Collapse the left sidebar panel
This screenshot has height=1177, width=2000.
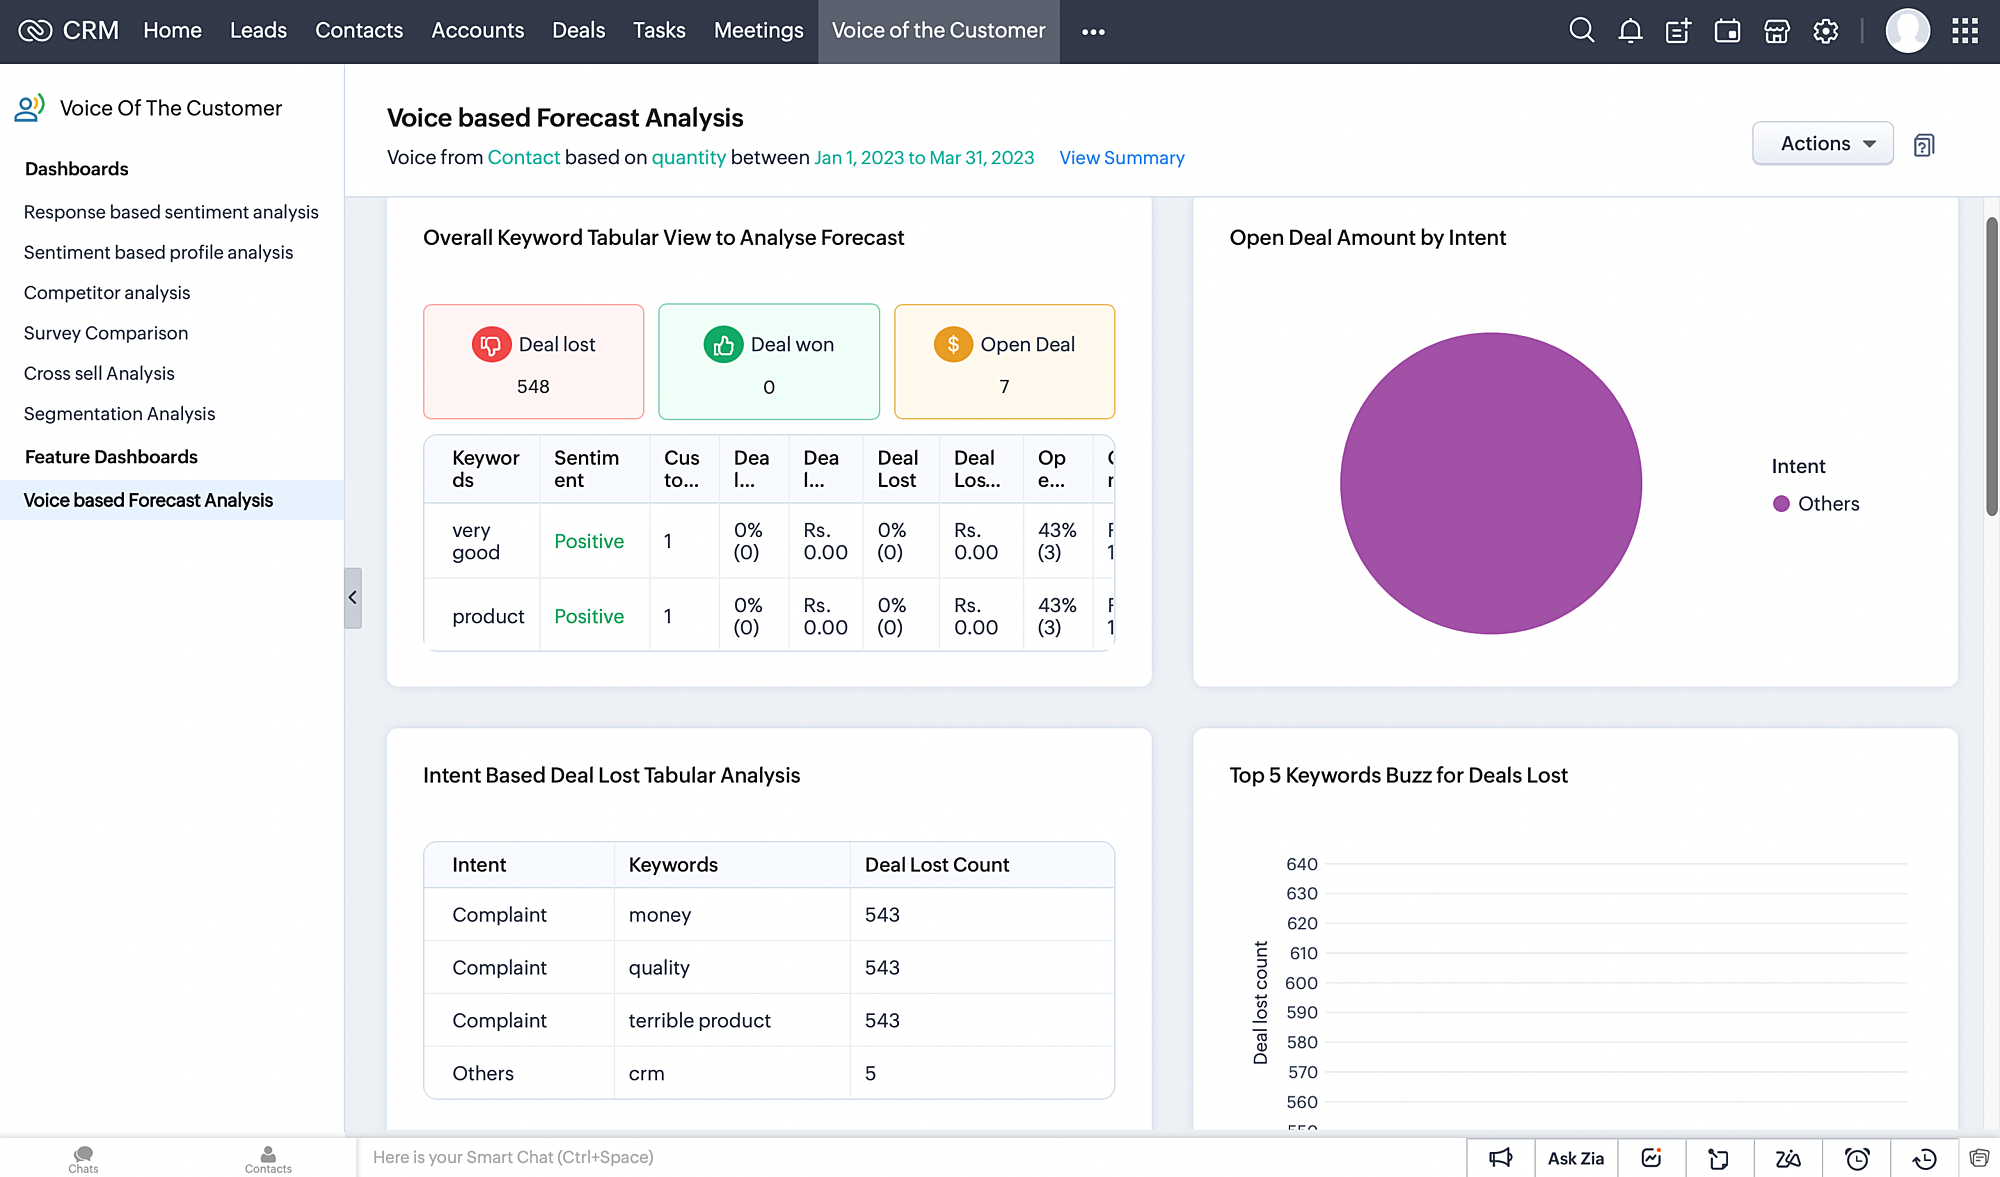[x=352, y=597]
